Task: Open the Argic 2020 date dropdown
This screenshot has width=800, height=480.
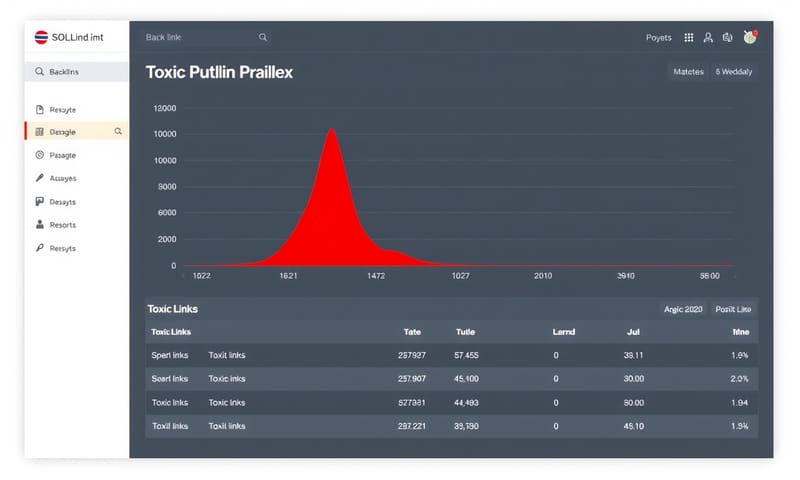Action: tap(683, 309)
